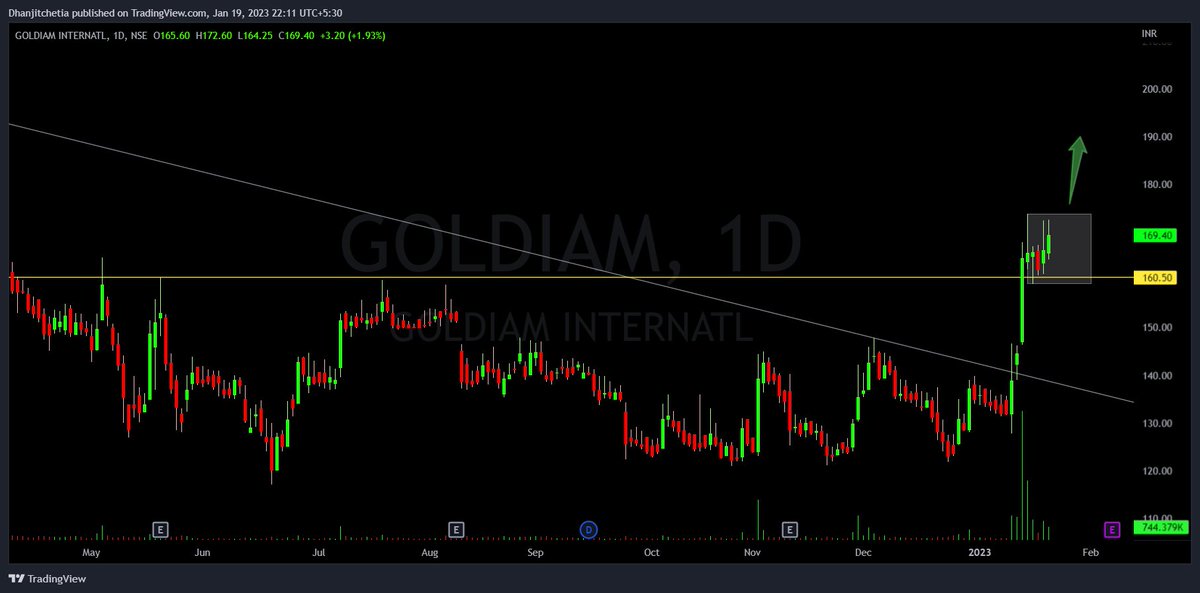
Task: Click the 200.00 price axis label
Action: [x=1156, y=89]
